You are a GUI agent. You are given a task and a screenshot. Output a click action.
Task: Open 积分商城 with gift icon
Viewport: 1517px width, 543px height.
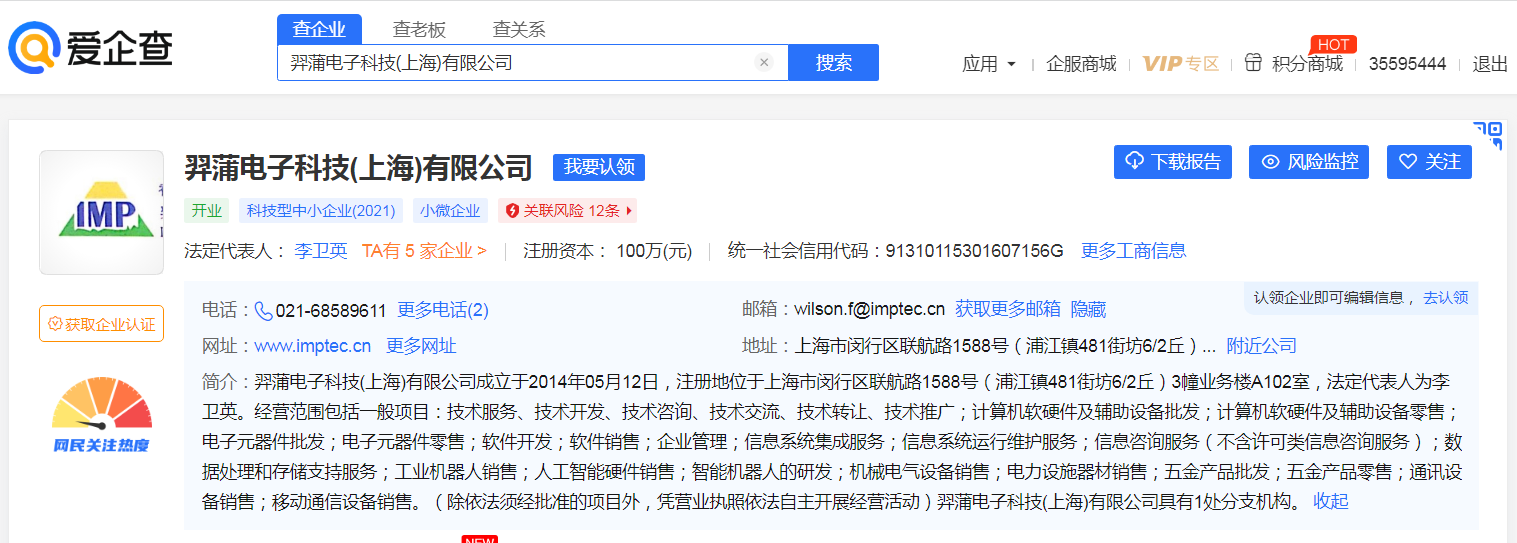(x=1294, y=63)
